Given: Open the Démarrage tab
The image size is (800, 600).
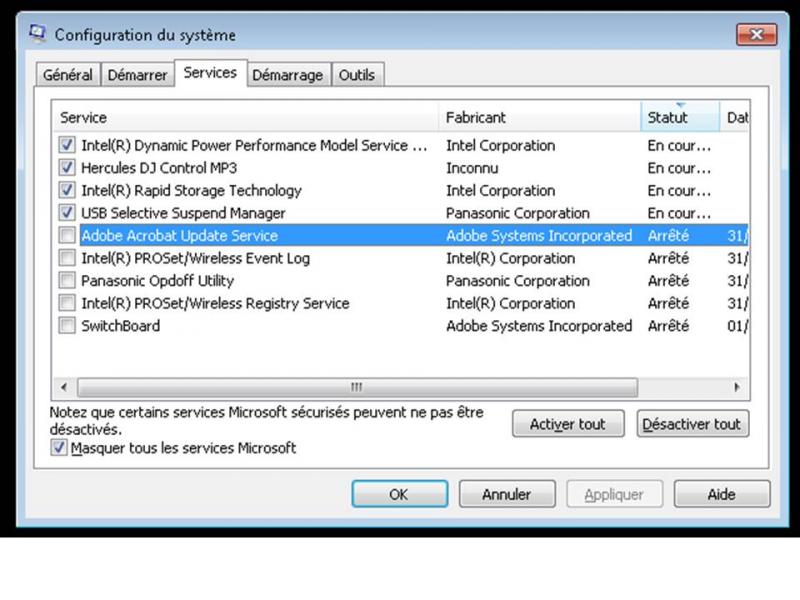Looking at the screenshot, I should (287, 75).
